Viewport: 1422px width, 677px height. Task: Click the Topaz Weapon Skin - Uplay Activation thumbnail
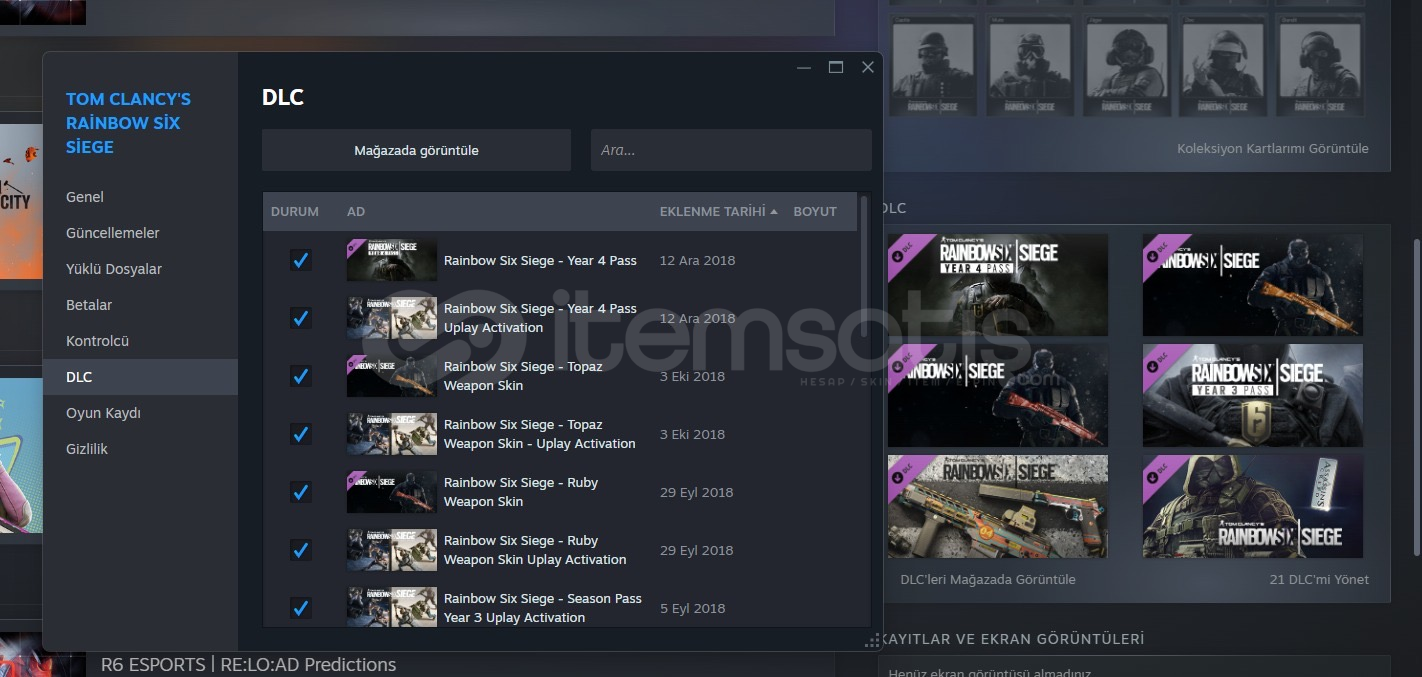pyautogui.click(x=392, y=434)
